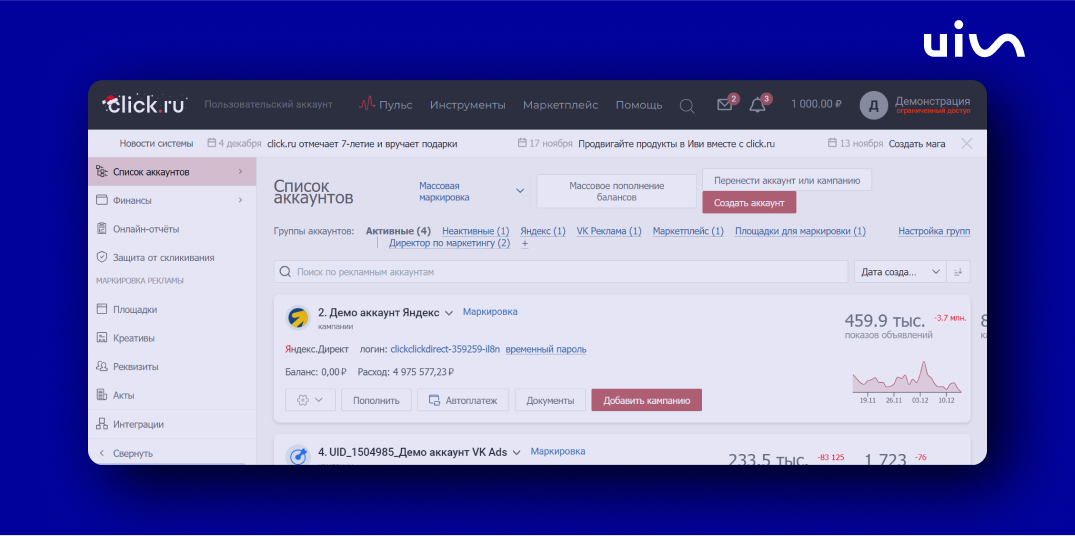1075x536 pixels.
Task: Click the VK Ads account logo icon
Action: pos(298,454)
